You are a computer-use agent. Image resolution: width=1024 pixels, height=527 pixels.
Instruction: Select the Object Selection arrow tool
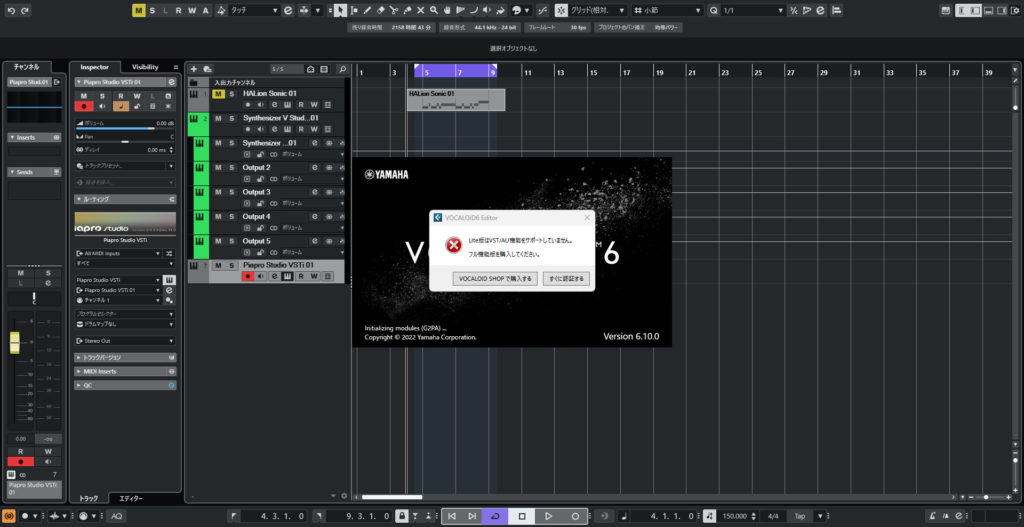point(340,9)
